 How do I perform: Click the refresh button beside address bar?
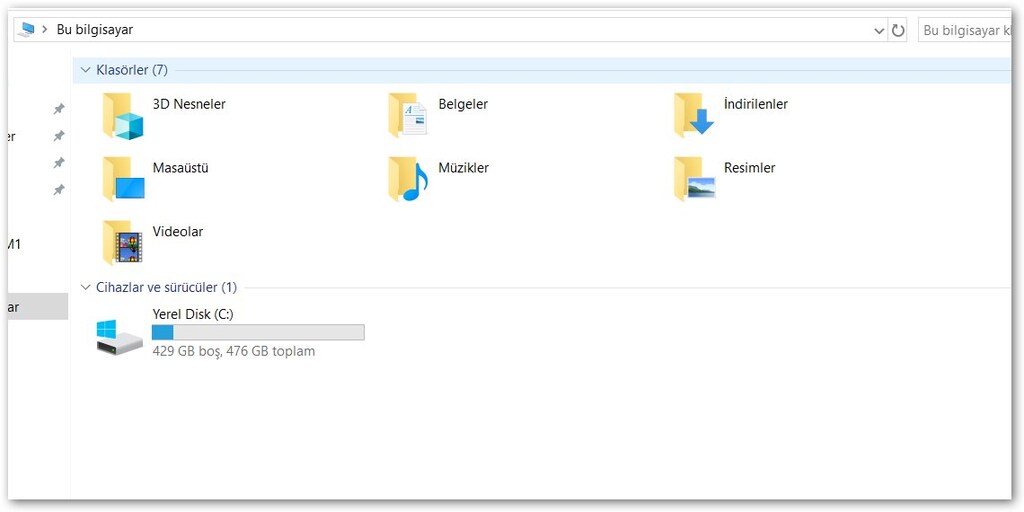click(x=899, y=30)
